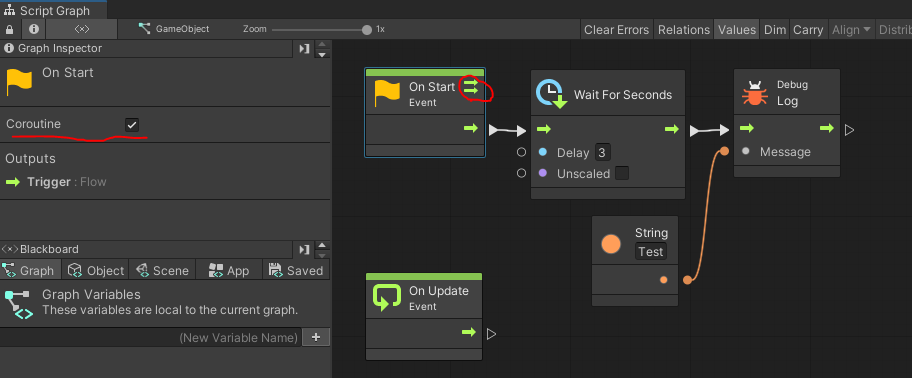Select the String literal orange icon

pos(611,244)
